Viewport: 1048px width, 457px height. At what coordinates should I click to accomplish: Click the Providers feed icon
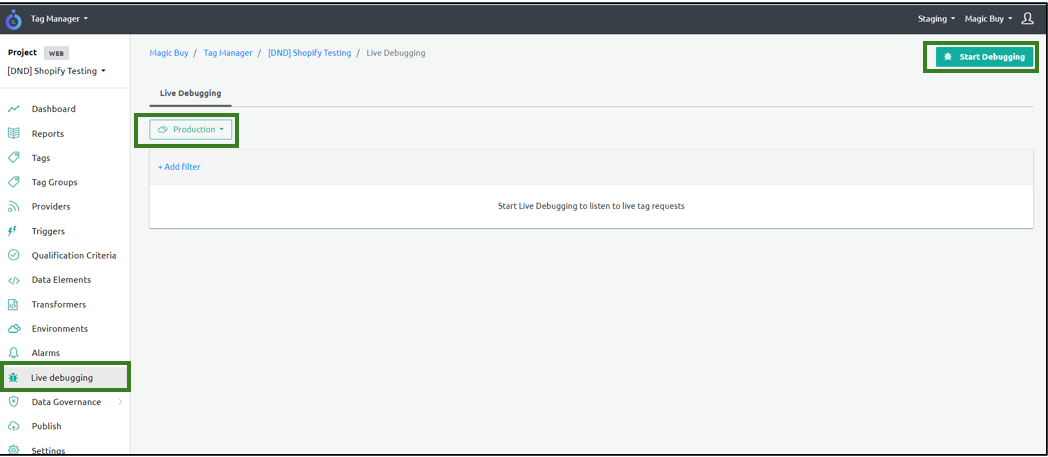coord(13,206)
